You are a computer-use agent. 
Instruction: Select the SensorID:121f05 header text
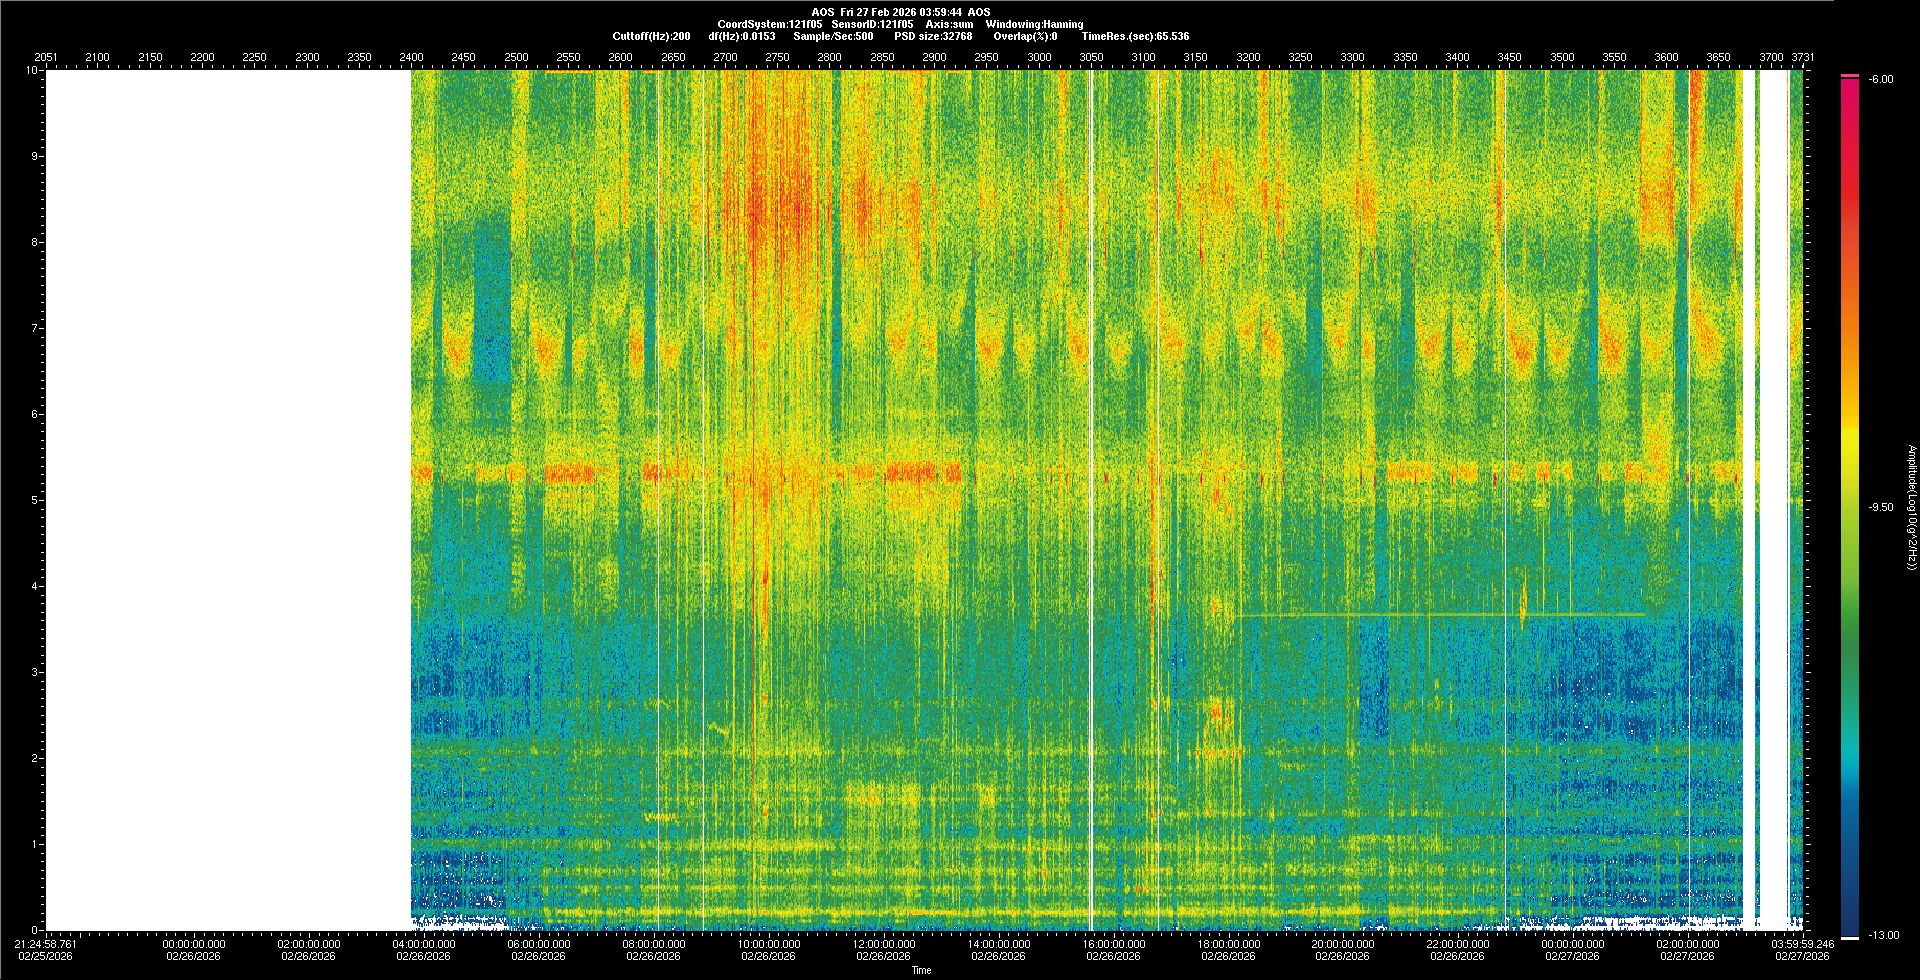[872, 24]
